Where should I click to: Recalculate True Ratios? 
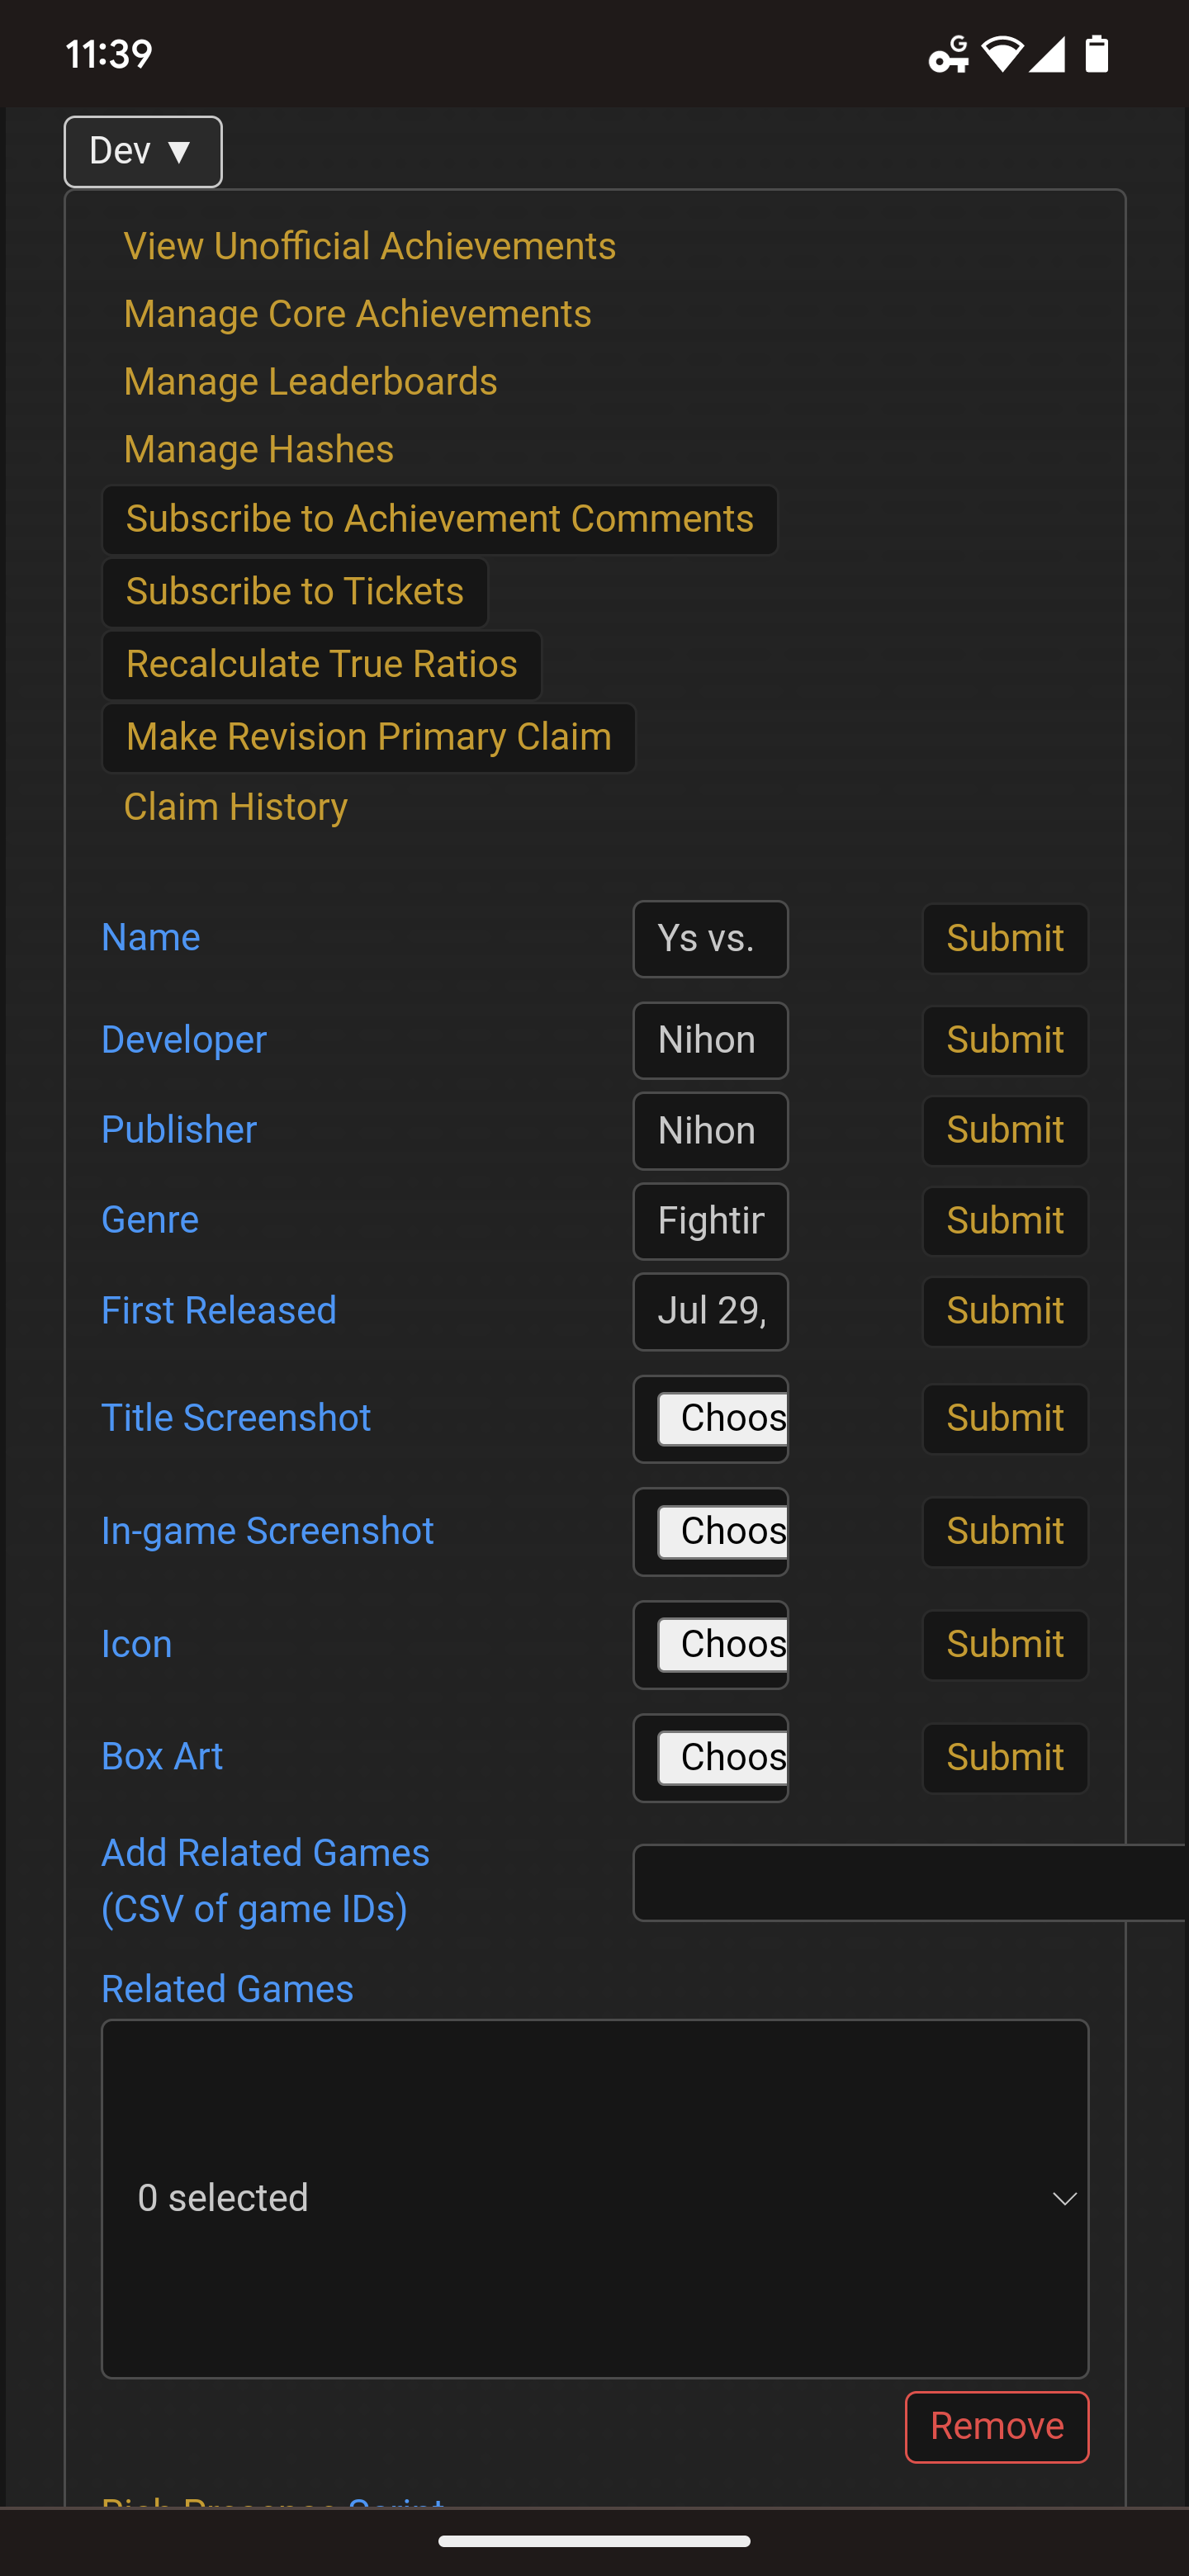coord(320,664)
